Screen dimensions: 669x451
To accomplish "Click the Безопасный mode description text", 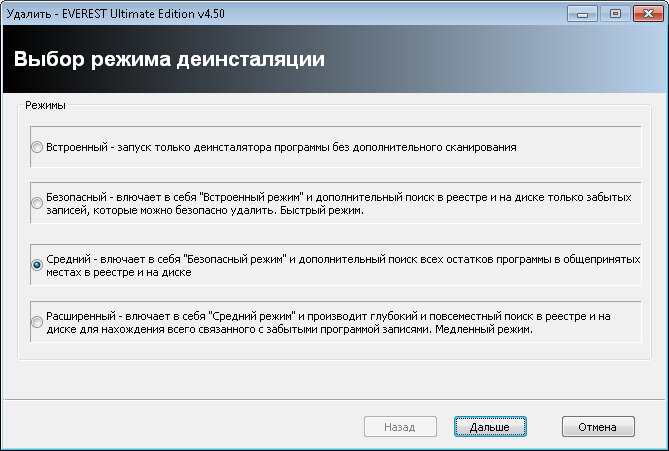I will (339, 204).
